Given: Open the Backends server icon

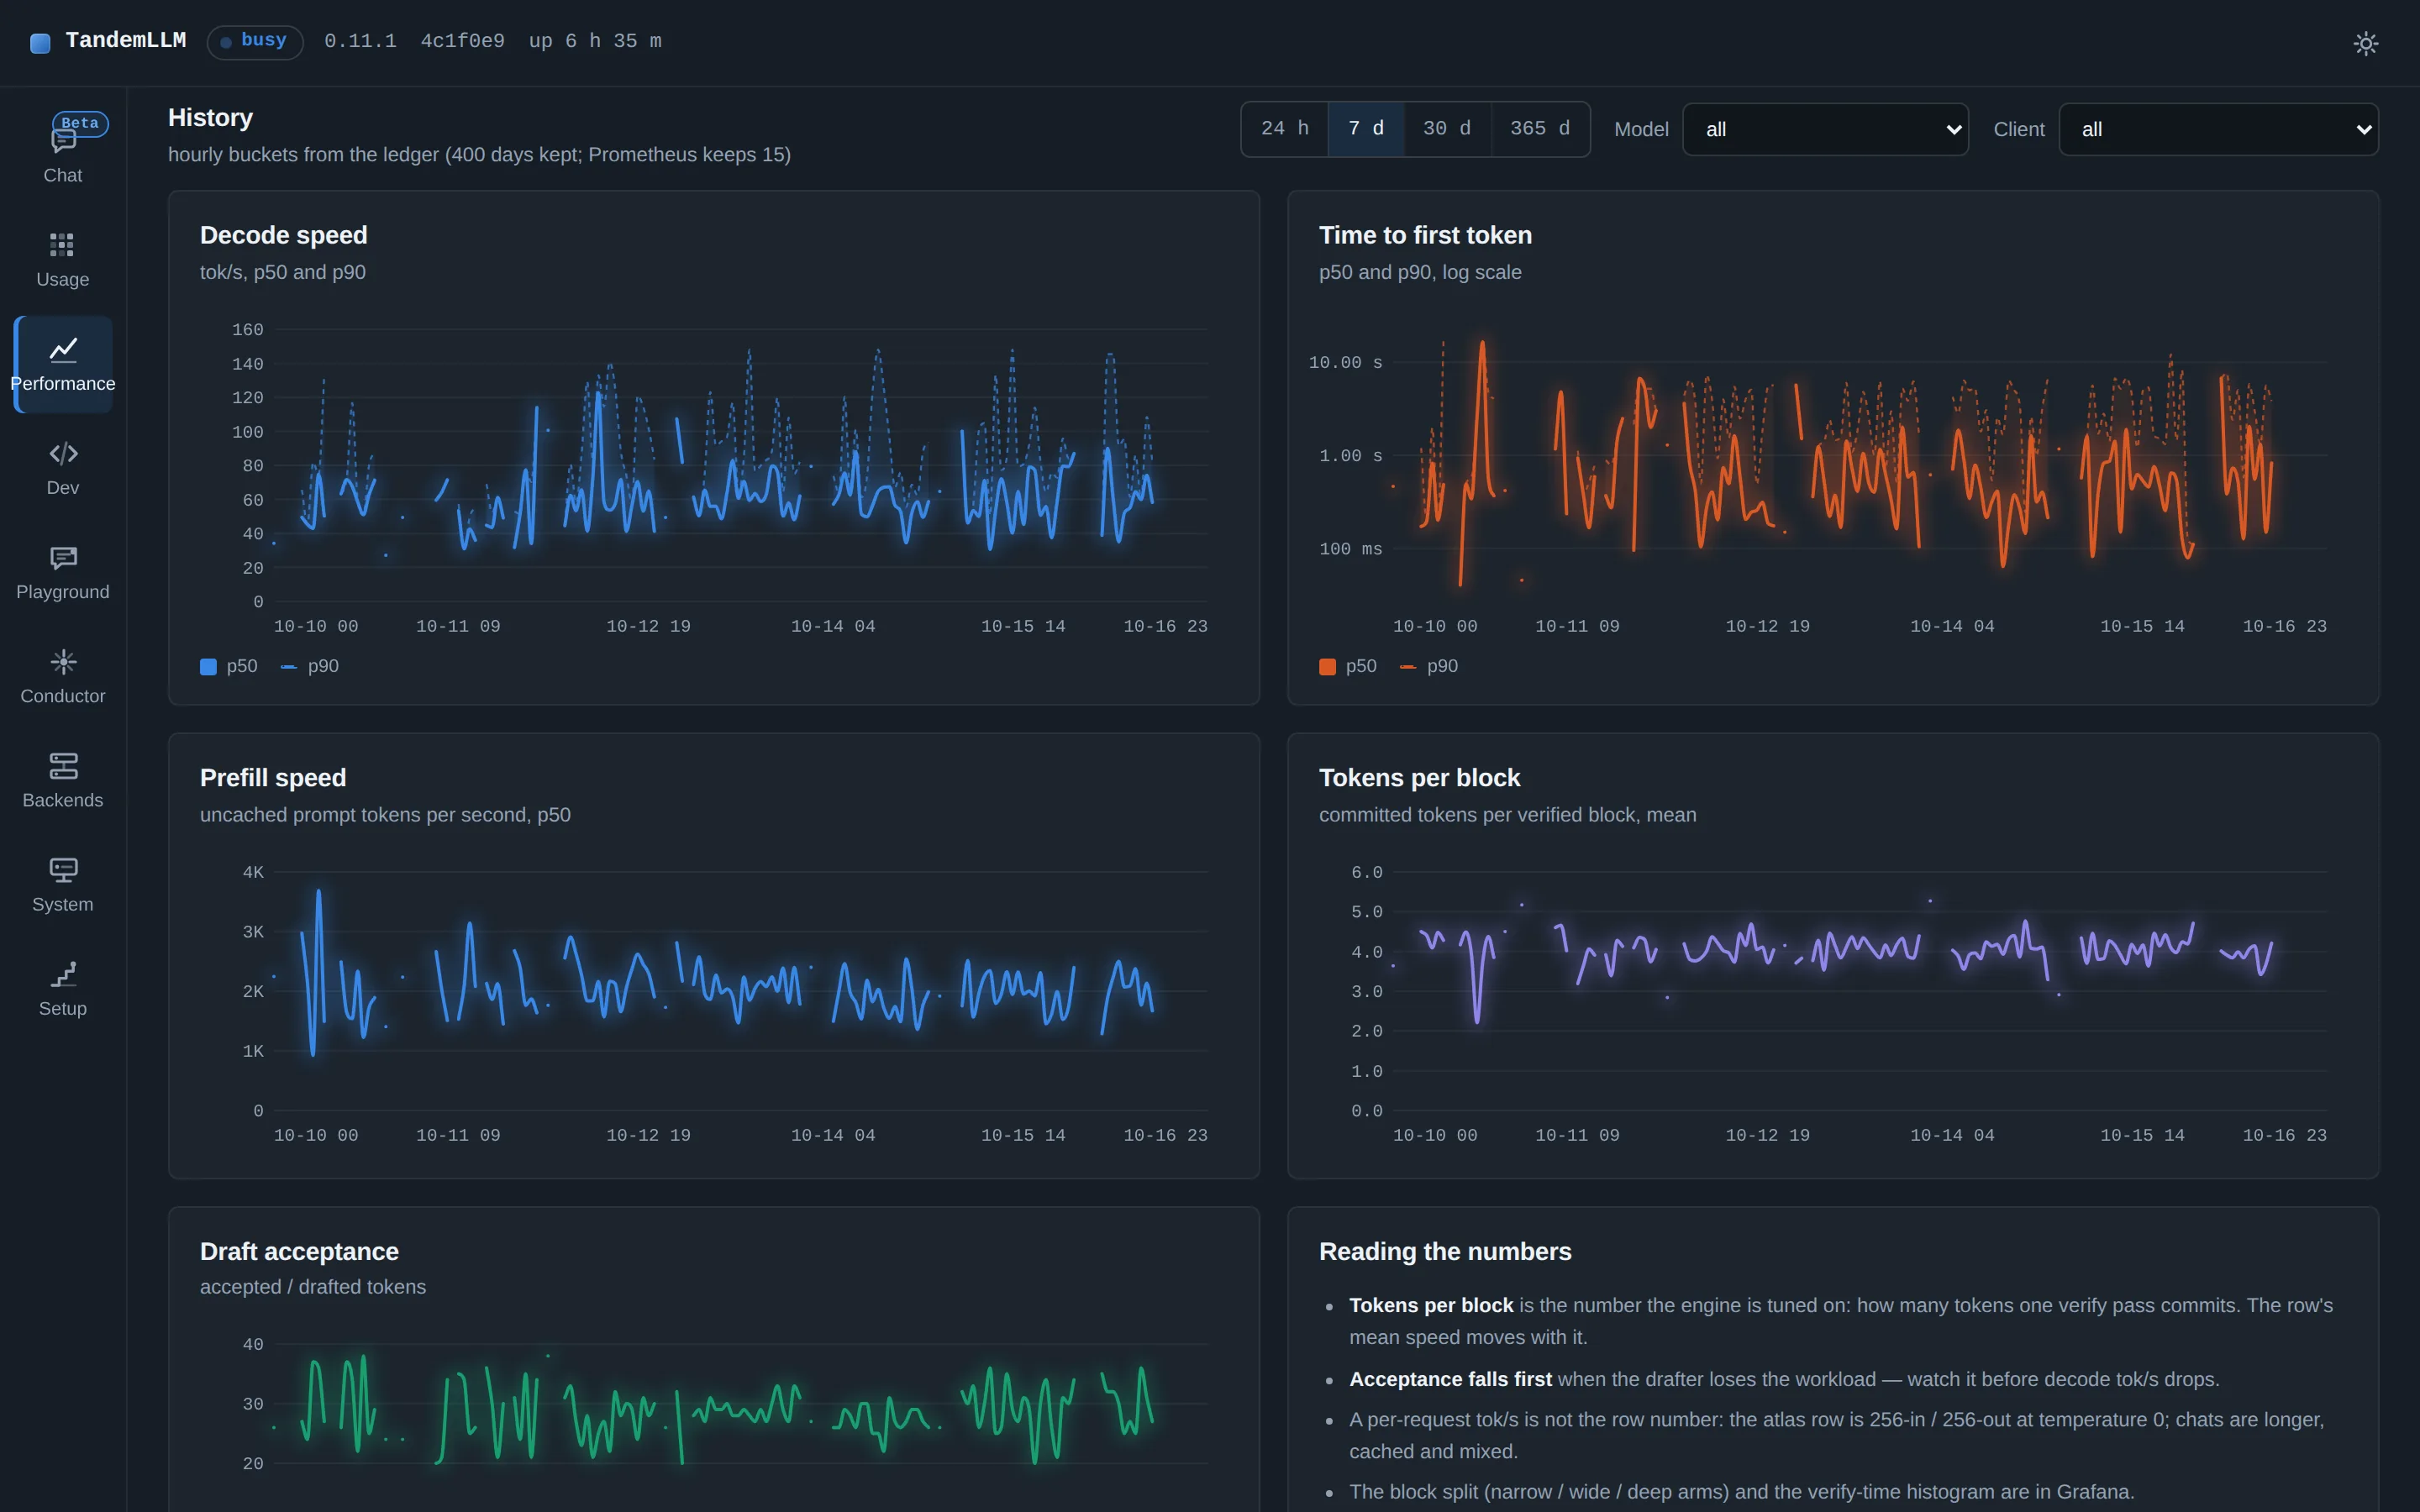Looking at the screenshot, I should [x=63, y=766].
